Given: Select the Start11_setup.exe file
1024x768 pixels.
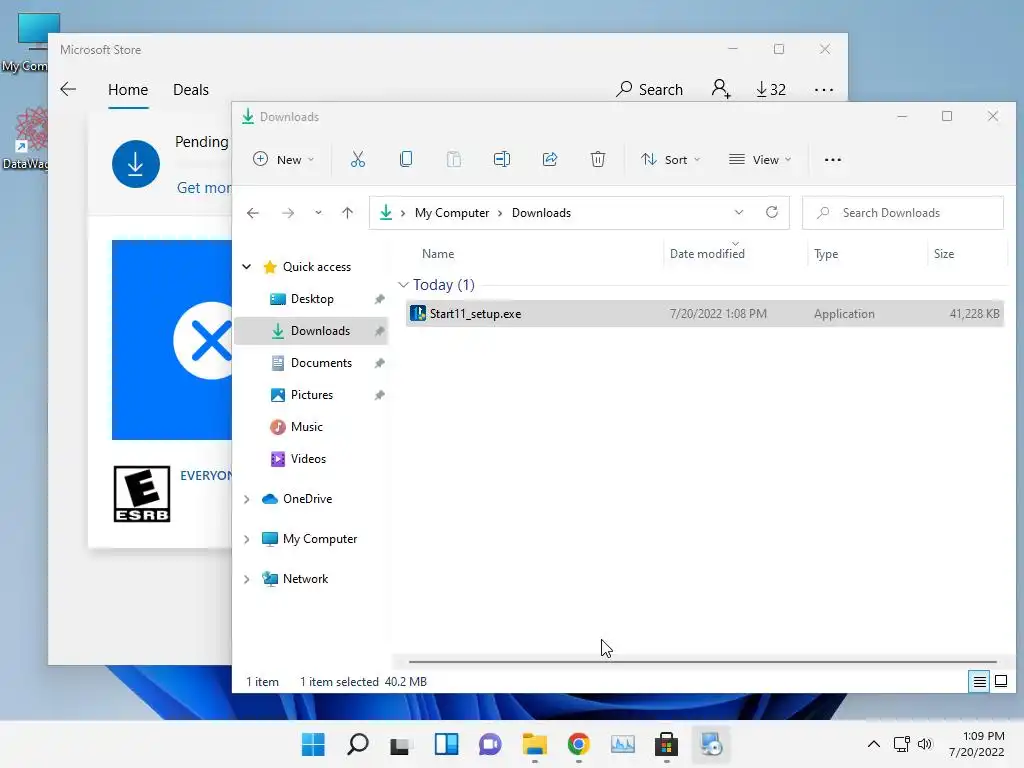Looking at the screenshot, I should click(x=705, y=313).
